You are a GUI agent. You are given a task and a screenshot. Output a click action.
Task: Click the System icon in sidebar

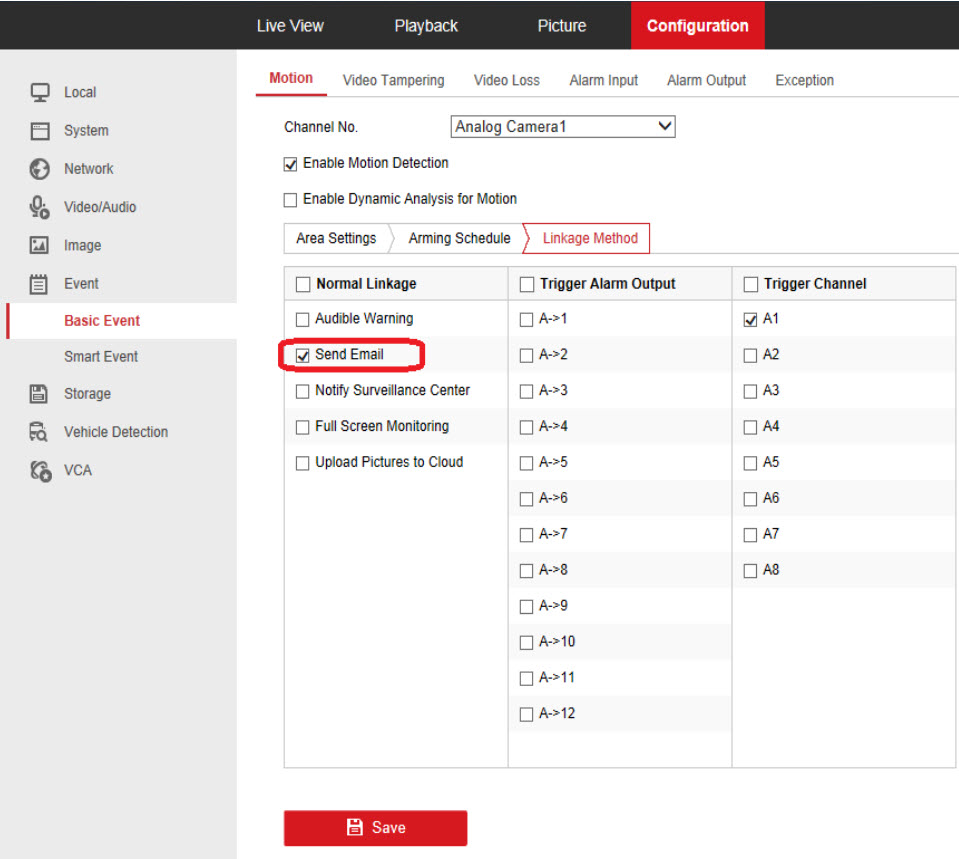tap(40, 131)
